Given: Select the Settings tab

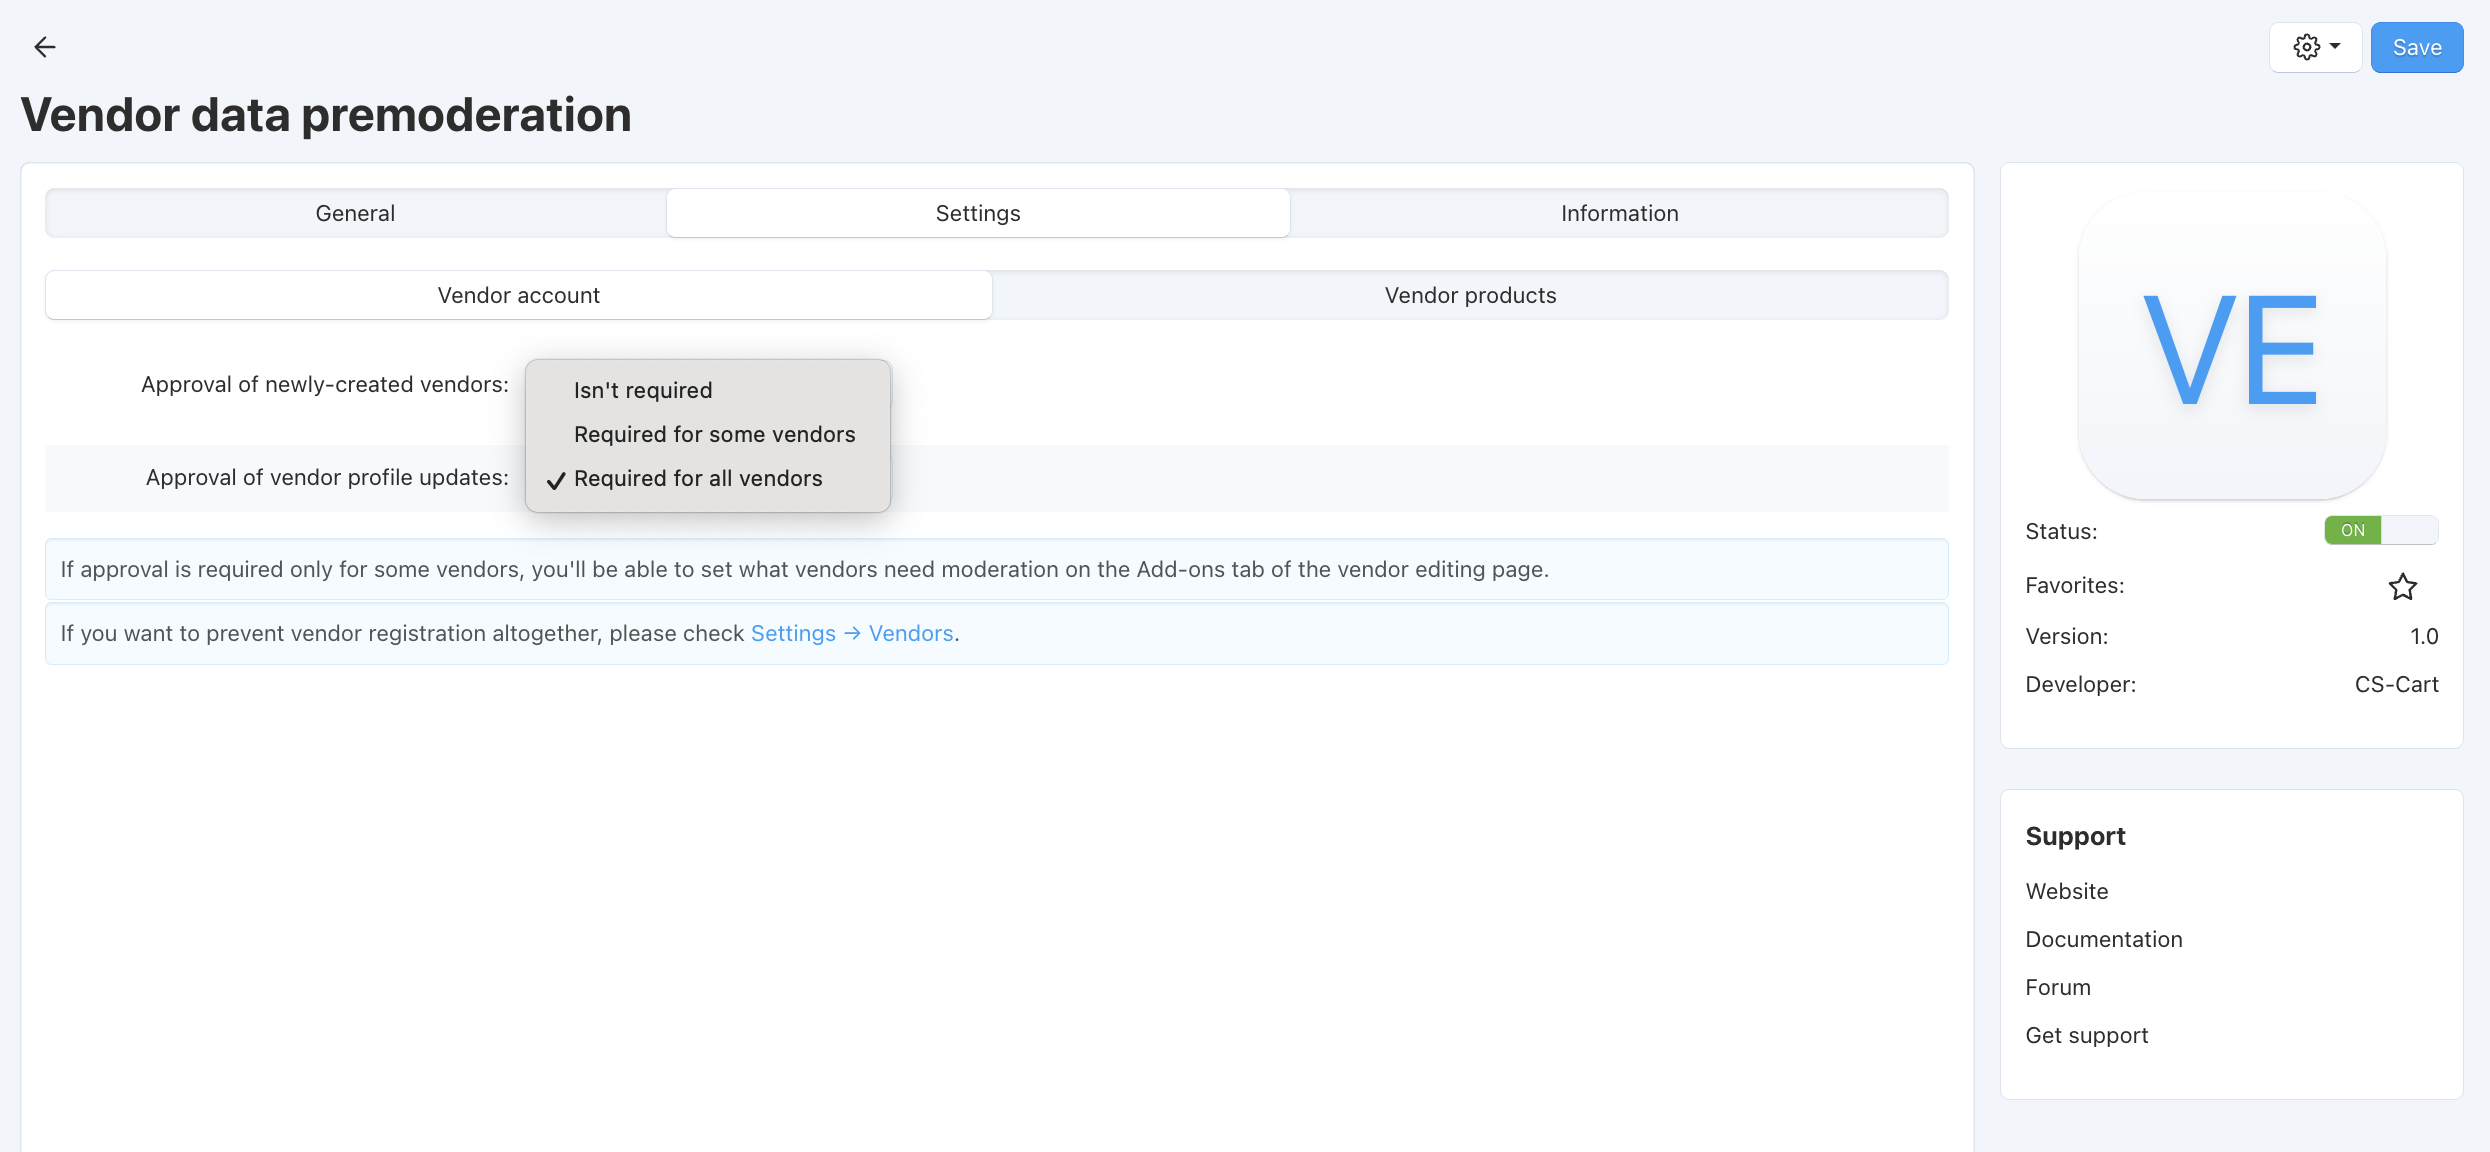Looking at the screenshot, I should tap(978, 213).
